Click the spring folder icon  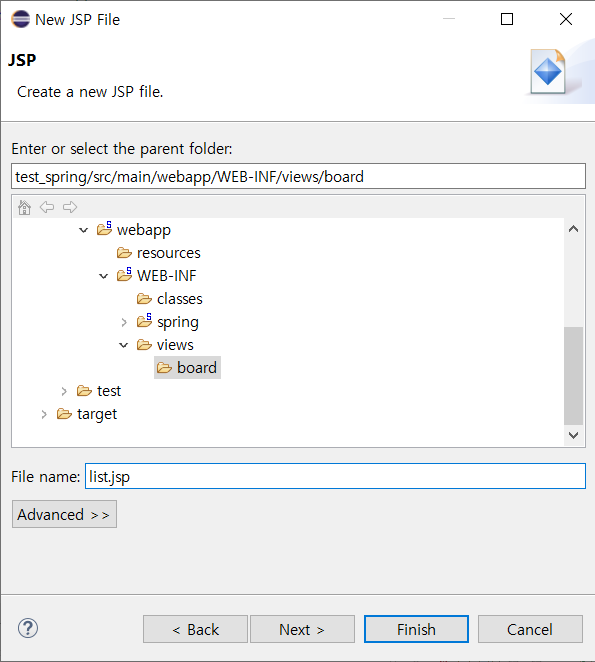point(144,321)
